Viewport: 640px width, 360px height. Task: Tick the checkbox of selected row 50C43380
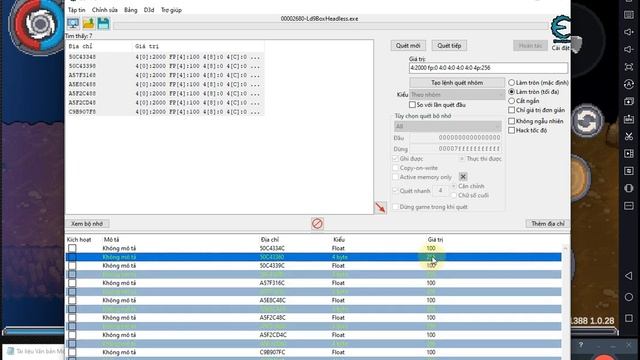click(72, 257)
